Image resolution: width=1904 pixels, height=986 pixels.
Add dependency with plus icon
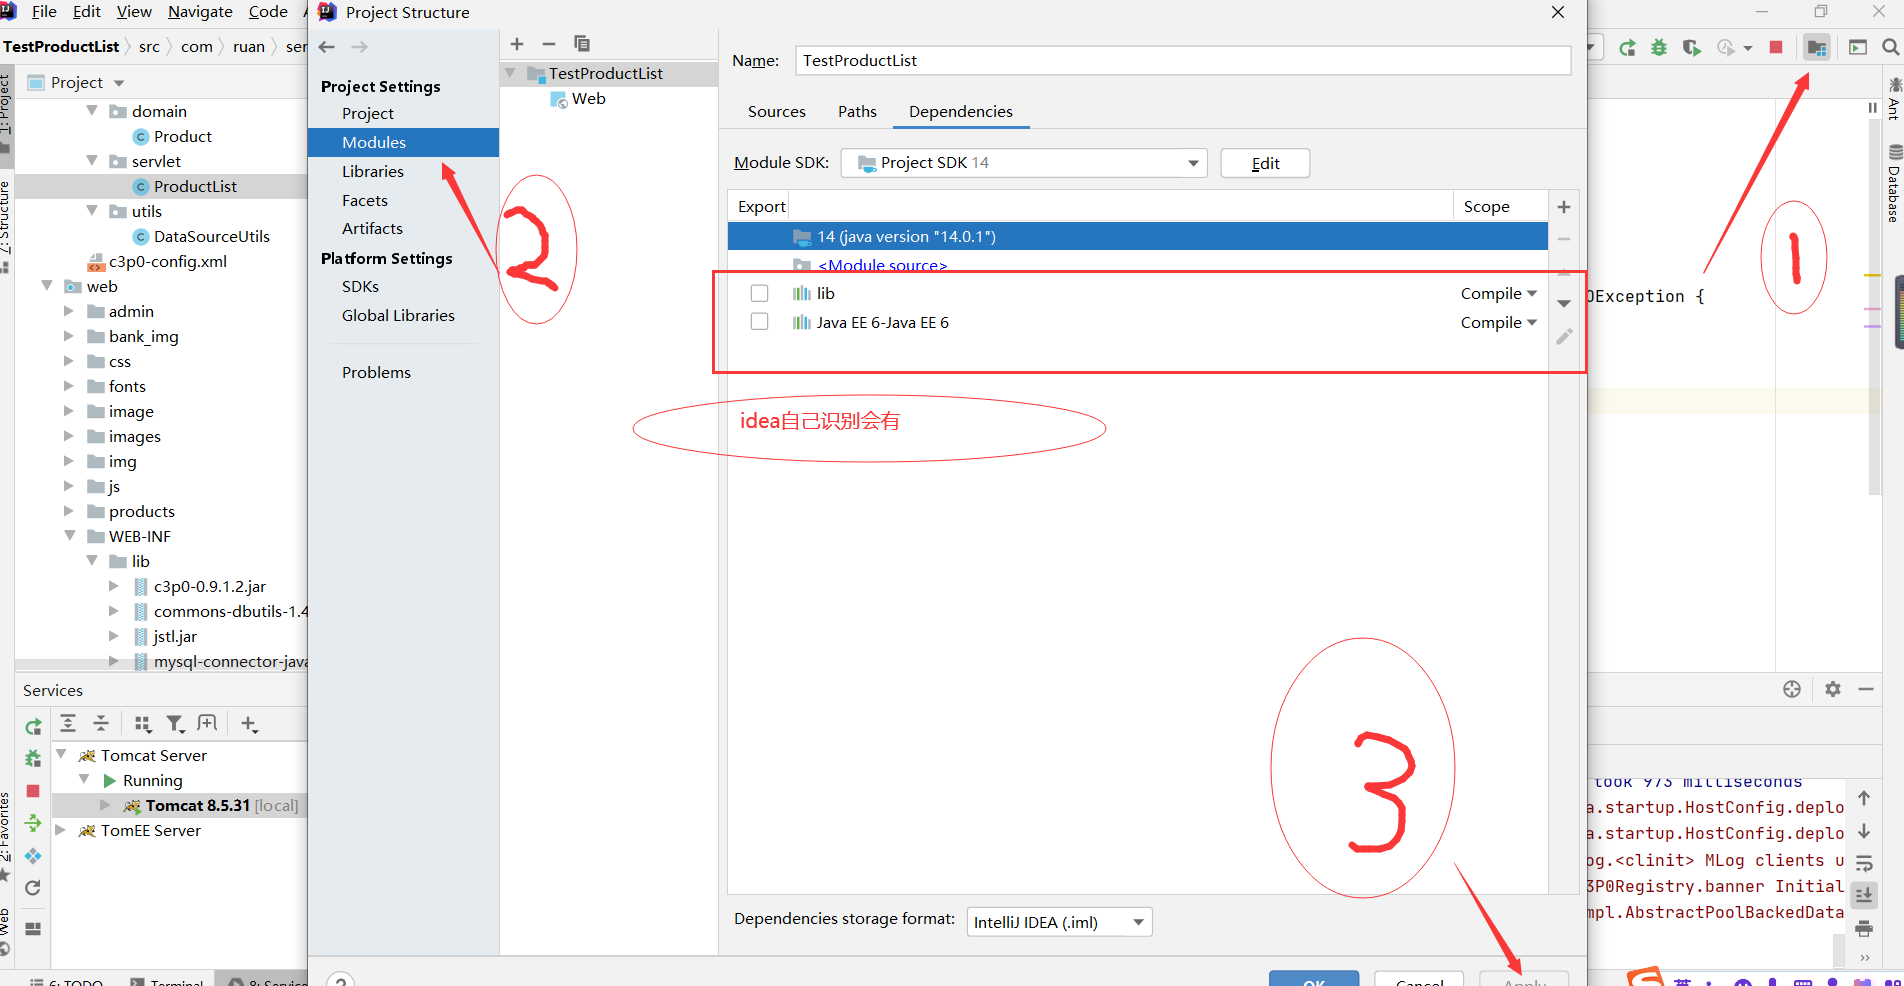(x=1564, y=207)
